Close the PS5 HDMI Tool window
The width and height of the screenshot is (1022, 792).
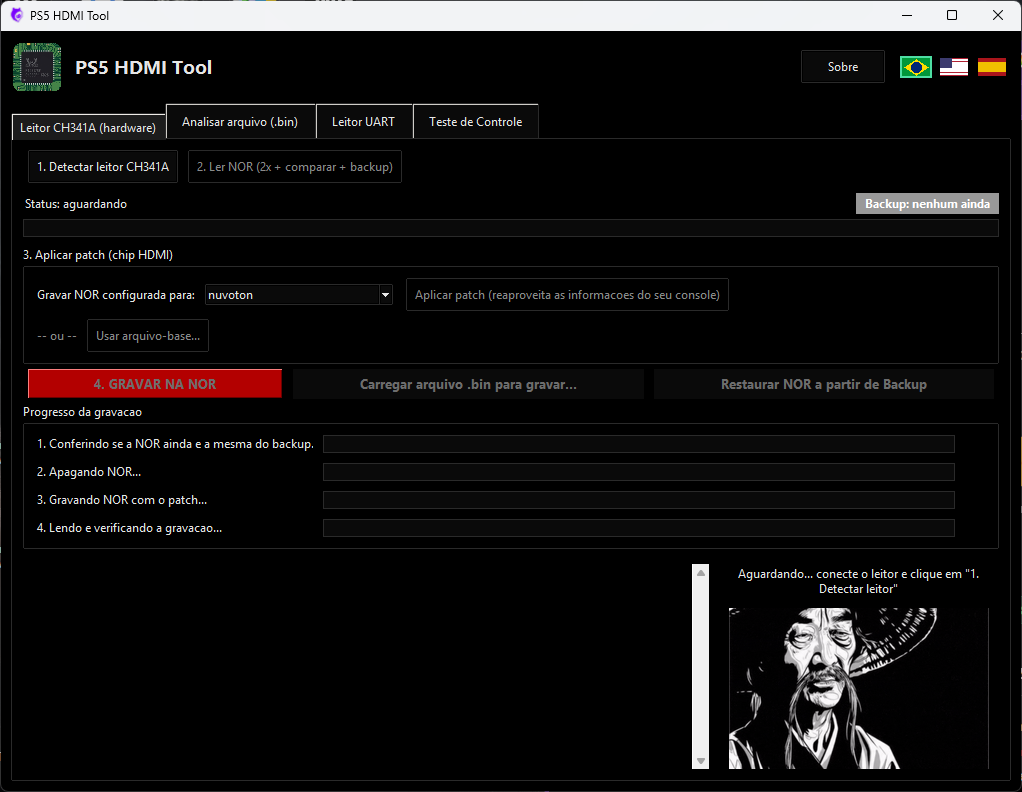click(x=998, y=15)
